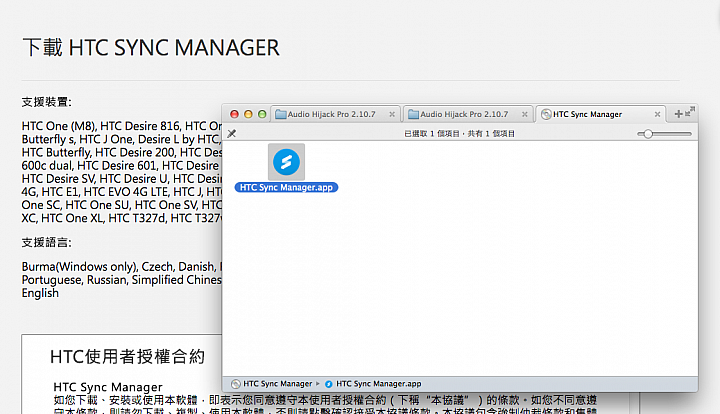This screenshot has height=414, width=720.
Task: Click the 下載 HTC SYNC MANAGER heading
Action: click(151, 48)
